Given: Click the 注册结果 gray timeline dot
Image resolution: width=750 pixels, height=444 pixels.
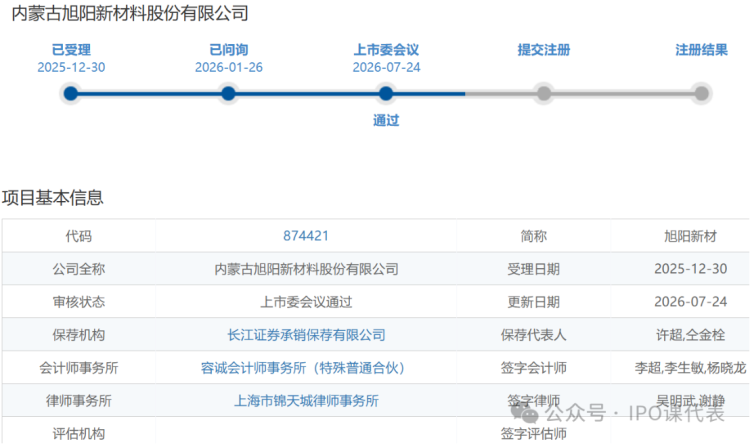Looking at the screenshot, I should coord(701,93).
